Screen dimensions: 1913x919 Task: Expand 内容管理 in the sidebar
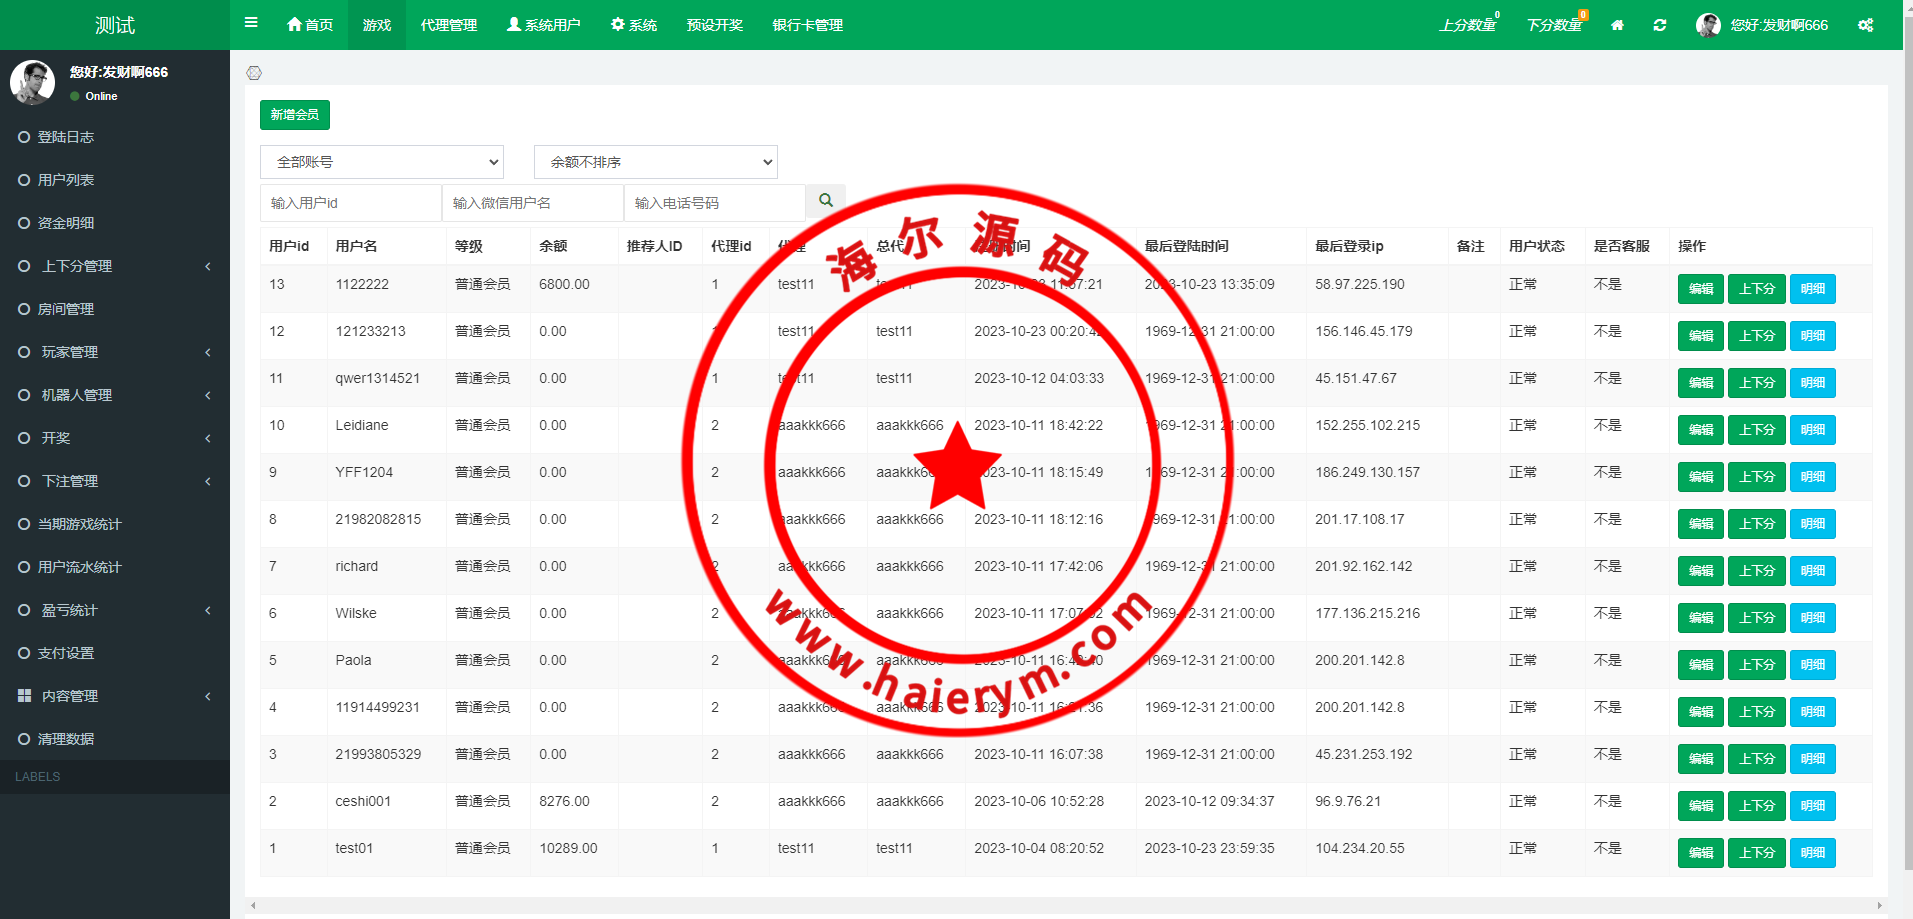114,696
